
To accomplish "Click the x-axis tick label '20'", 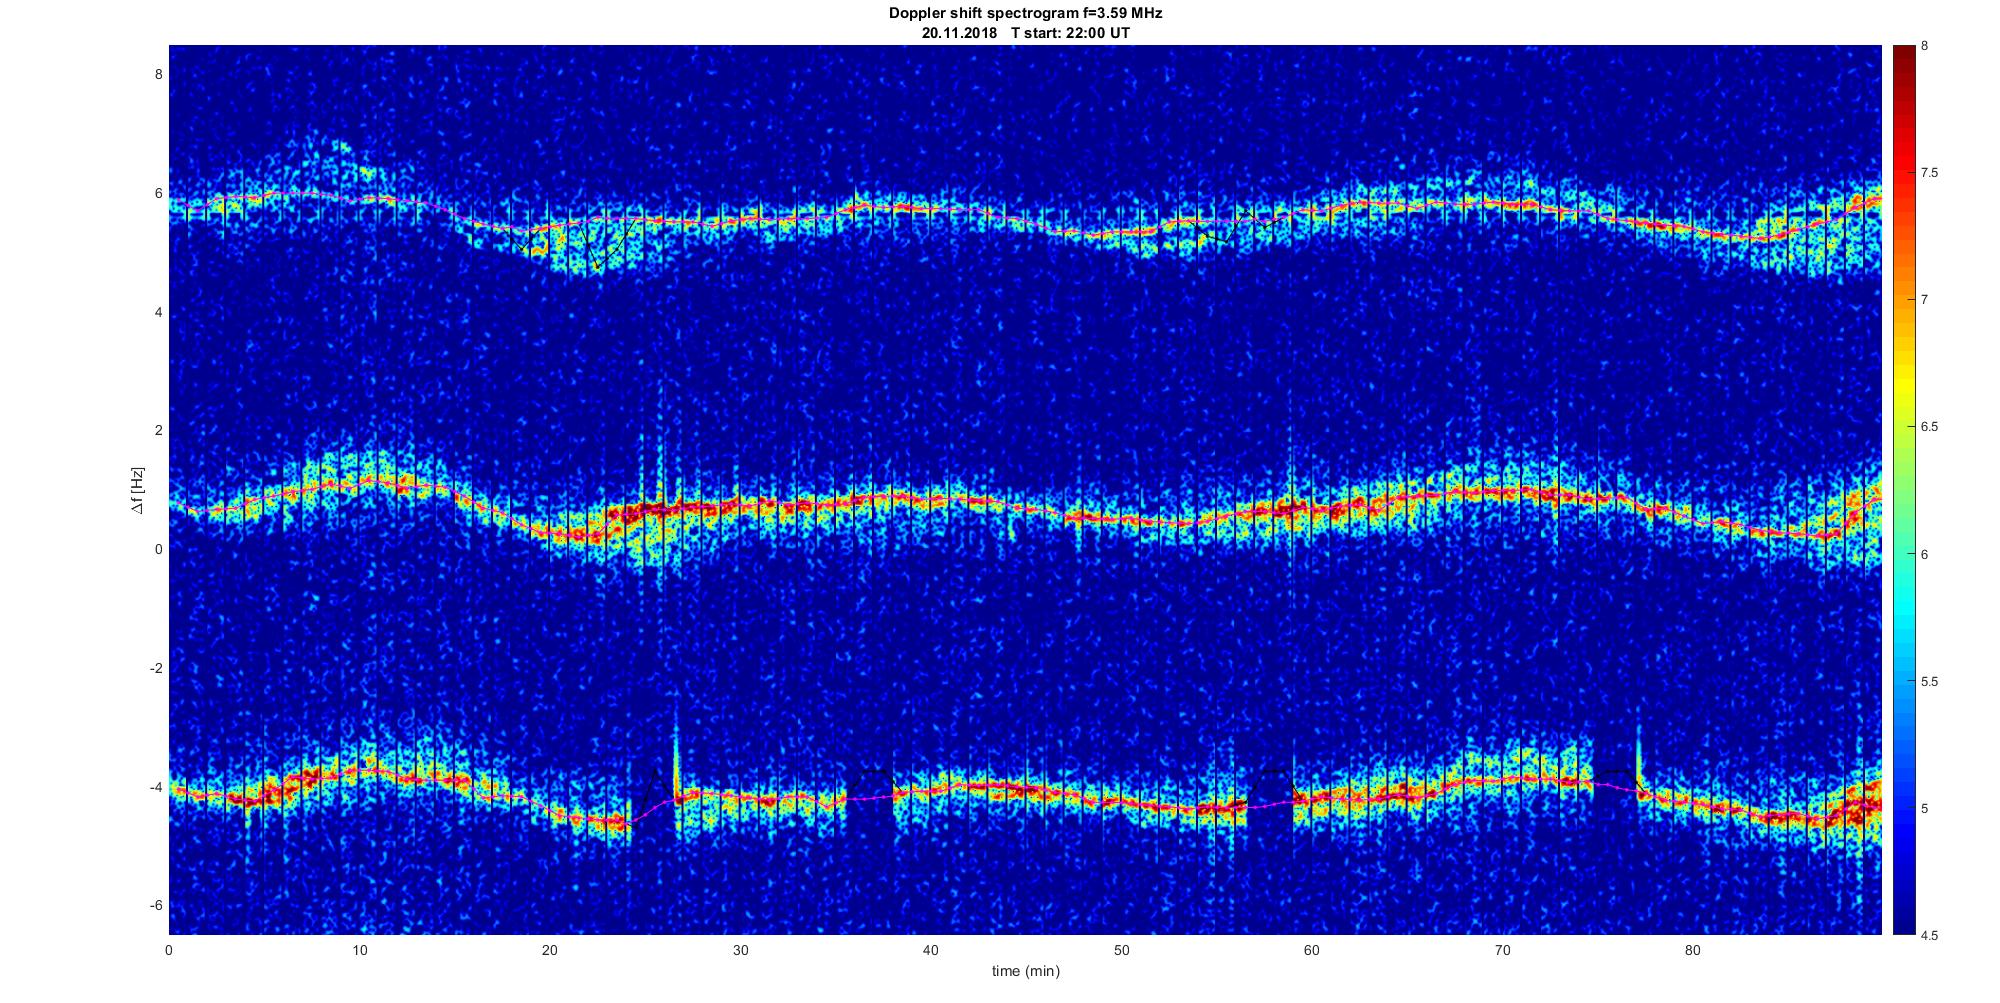I will pyautogui.click(x=550, y=950).
